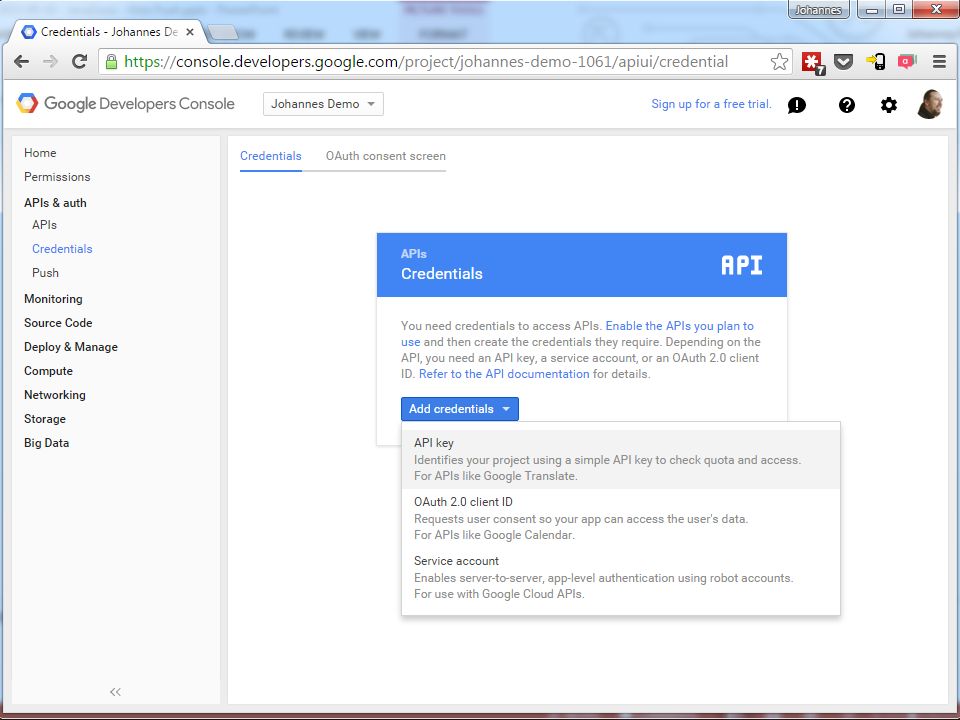Viewport: 960px width, 720px height.
Task: Go back with the browser back arrow
Action: pyautogui.click(x=21, y=61)
